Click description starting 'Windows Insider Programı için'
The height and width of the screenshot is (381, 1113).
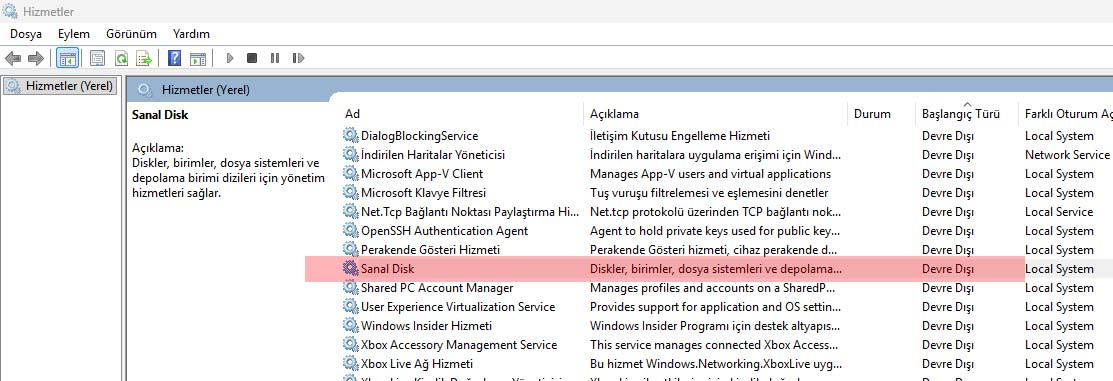[x=716, y=326]
